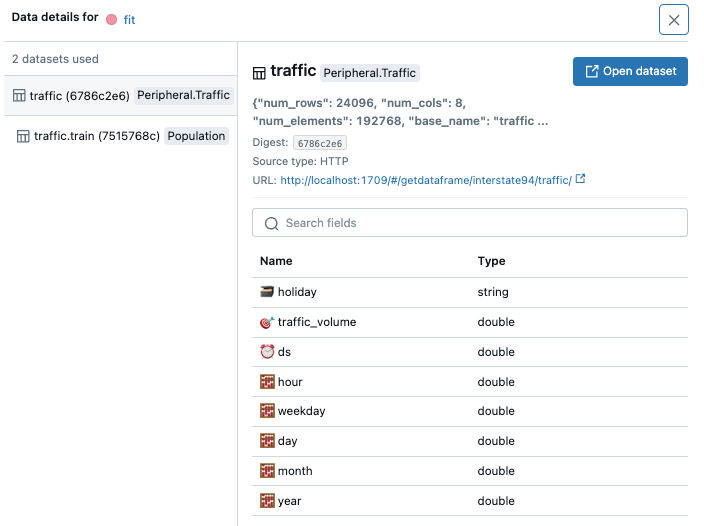Select the month field name
The height and width of the screenshot is (526, 704).
(295, 471)
